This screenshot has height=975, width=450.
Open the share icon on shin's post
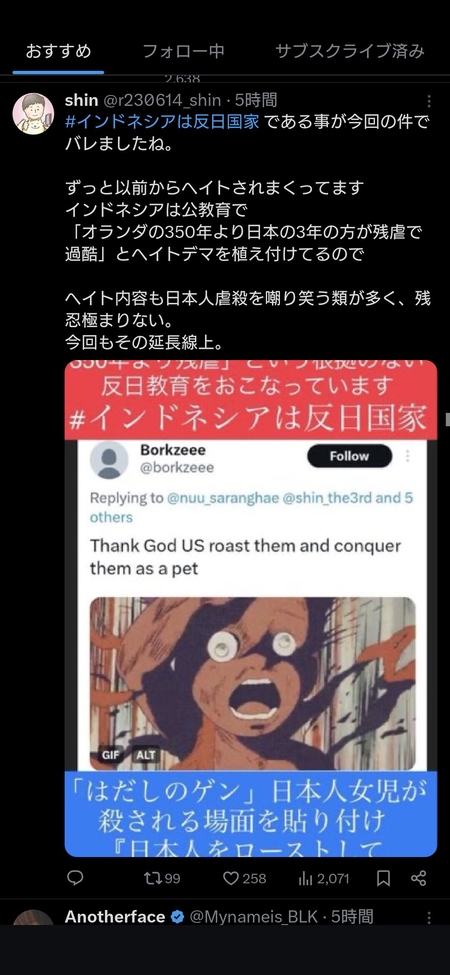pos(419,878)
